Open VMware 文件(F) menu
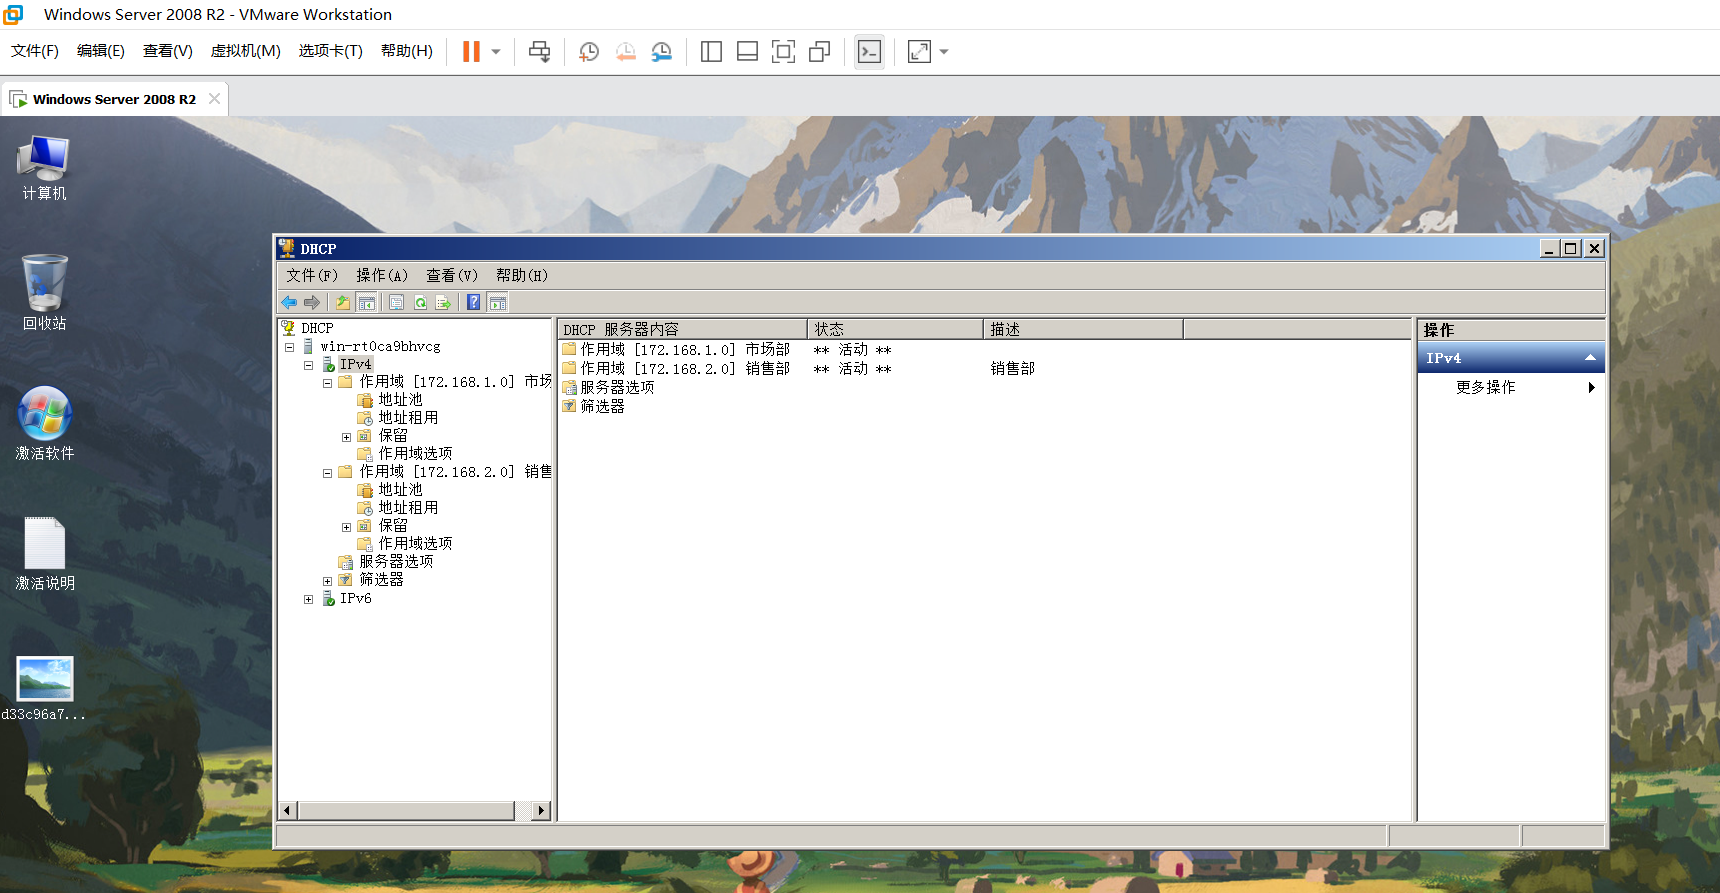1720x893 pixels. point(35,51)
